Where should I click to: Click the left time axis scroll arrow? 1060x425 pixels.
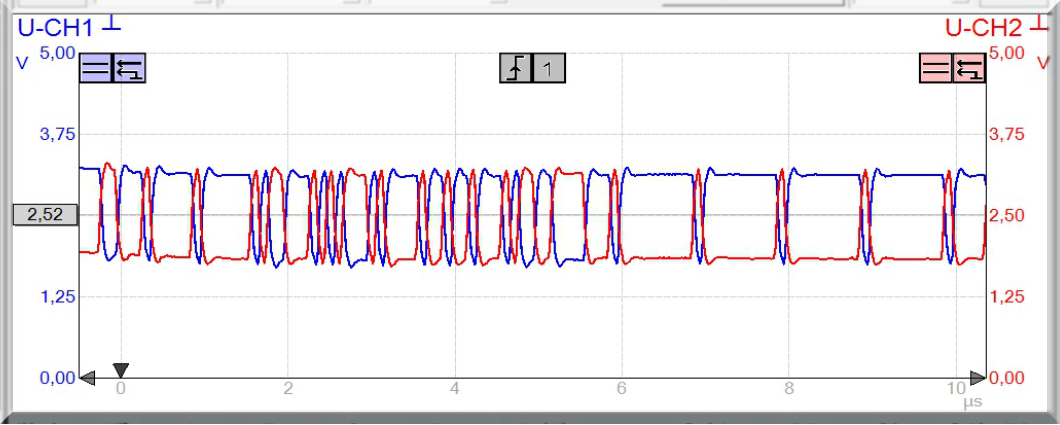pos(88,378)
